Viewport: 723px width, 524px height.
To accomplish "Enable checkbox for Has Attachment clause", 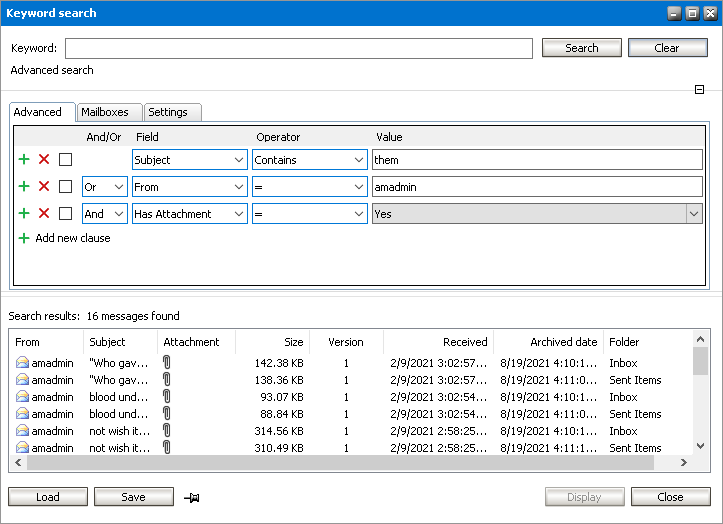I will [65, 213].
